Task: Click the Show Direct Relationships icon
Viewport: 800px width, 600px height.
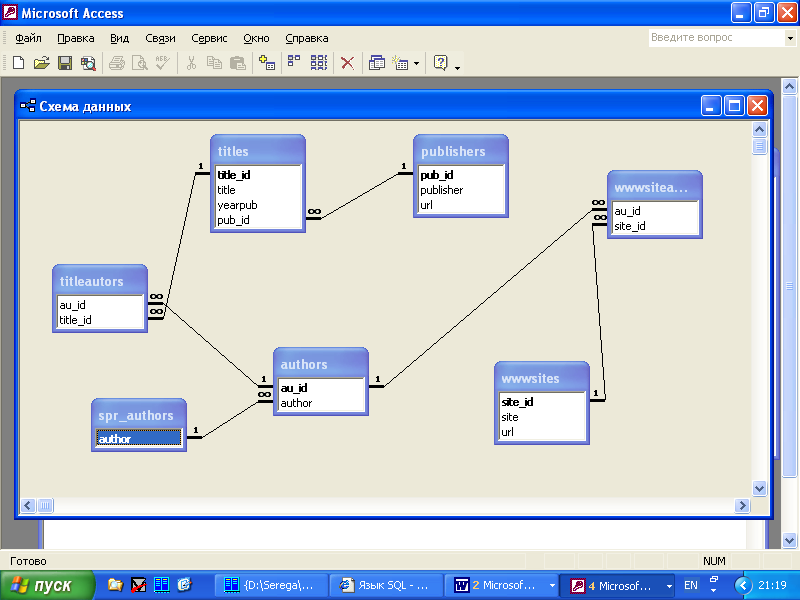Action: coord(294,63)
